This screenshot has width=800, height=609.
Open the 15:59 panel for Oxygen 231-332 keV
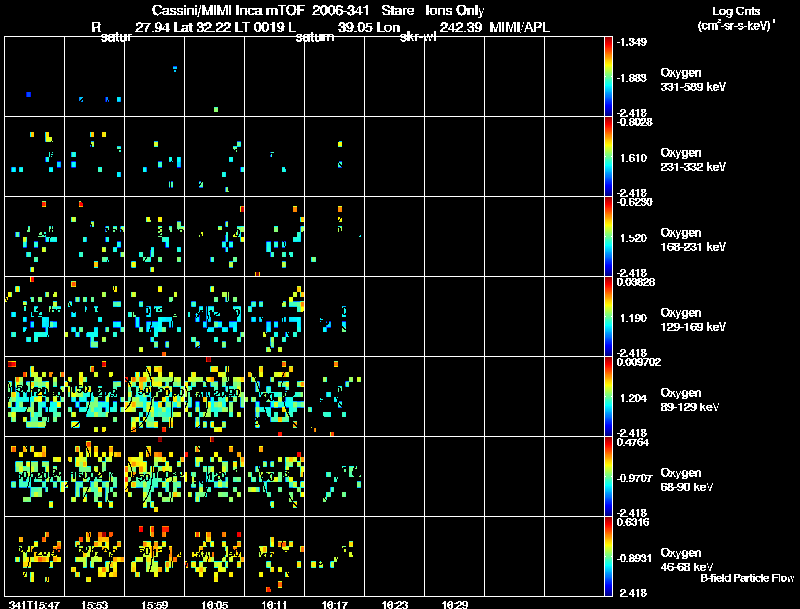pos(155,157)
